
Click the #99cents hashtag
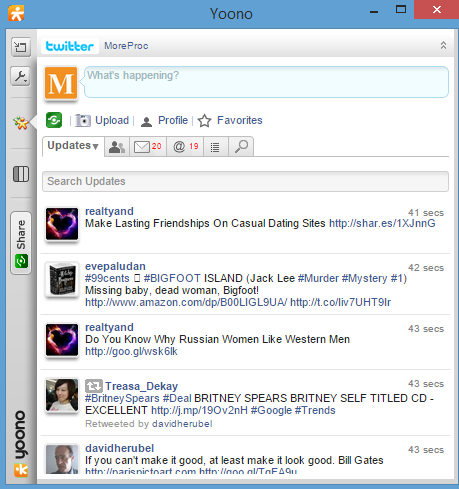107,278
